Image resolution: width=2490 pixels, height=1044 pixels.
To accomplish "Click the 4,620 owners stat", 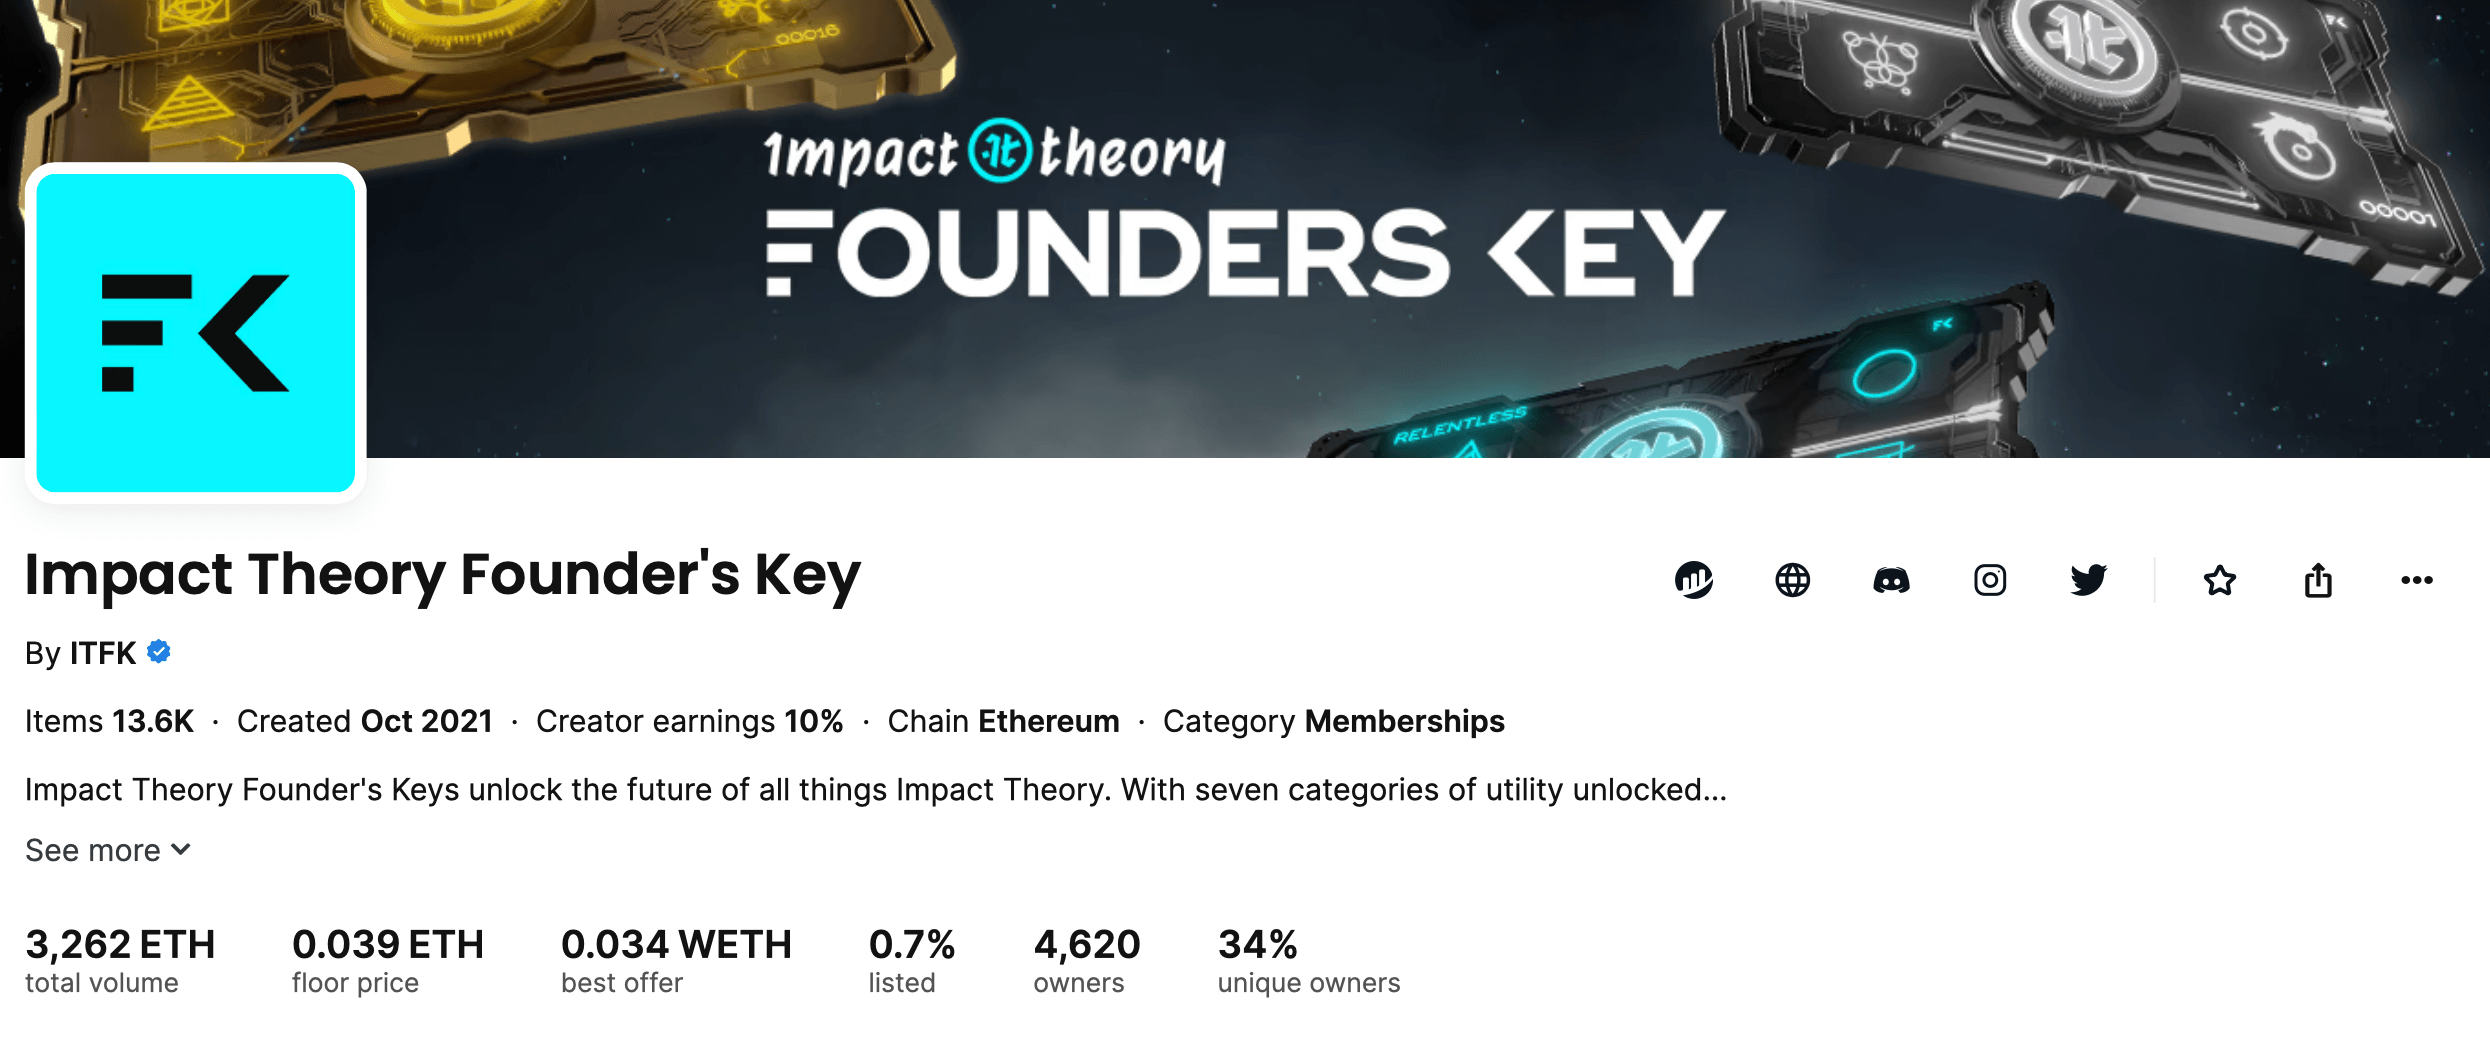I will [1087, 958].
